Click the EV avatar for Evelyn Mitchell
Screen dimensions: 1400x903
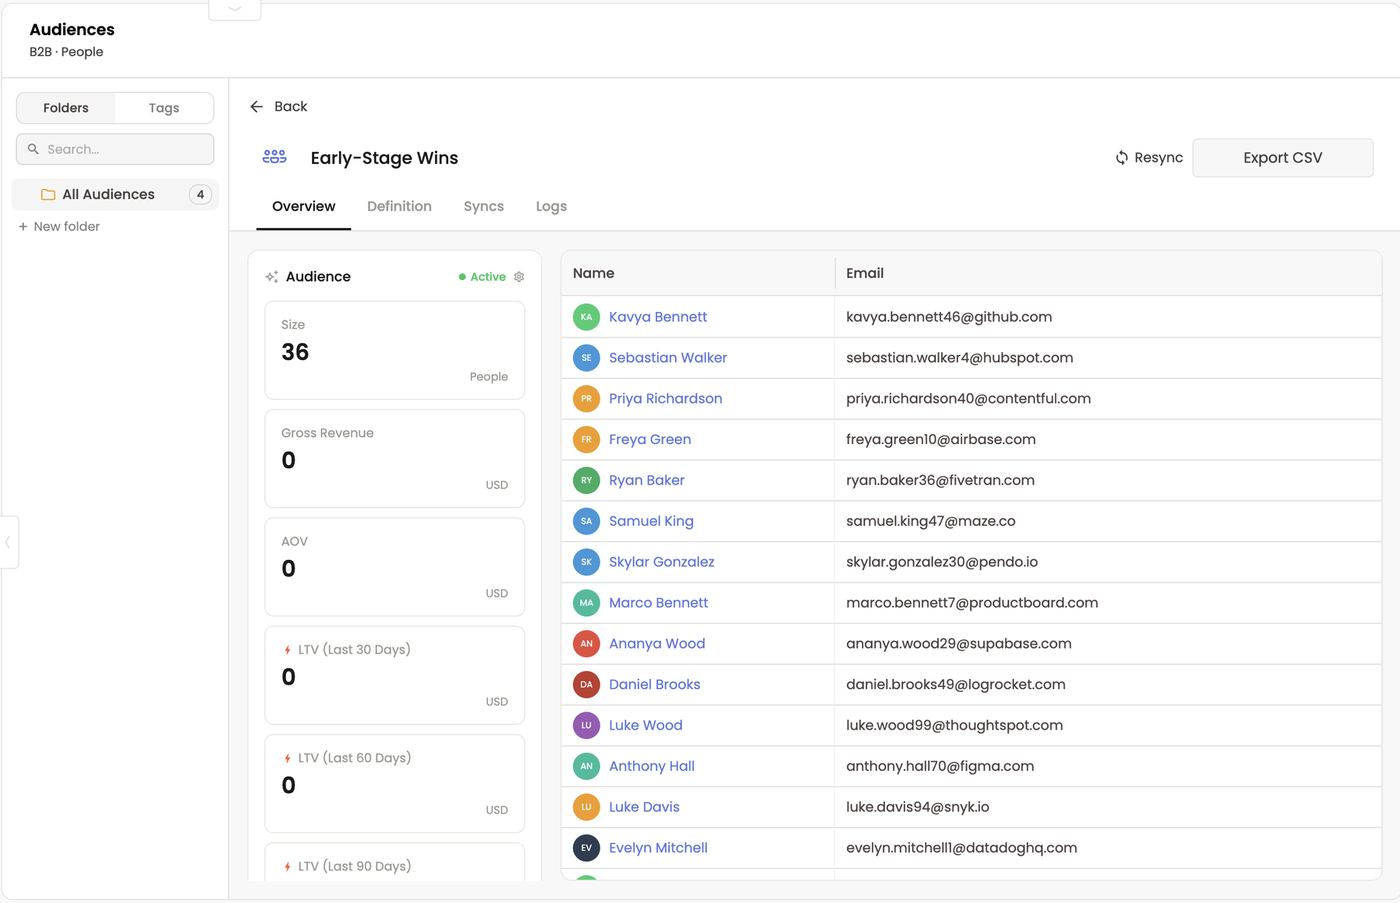coord(586,848)
